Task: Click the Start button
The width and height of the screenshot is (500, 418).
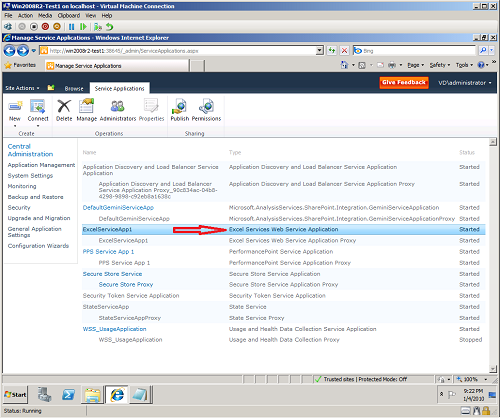Action: tap(16, 395)
